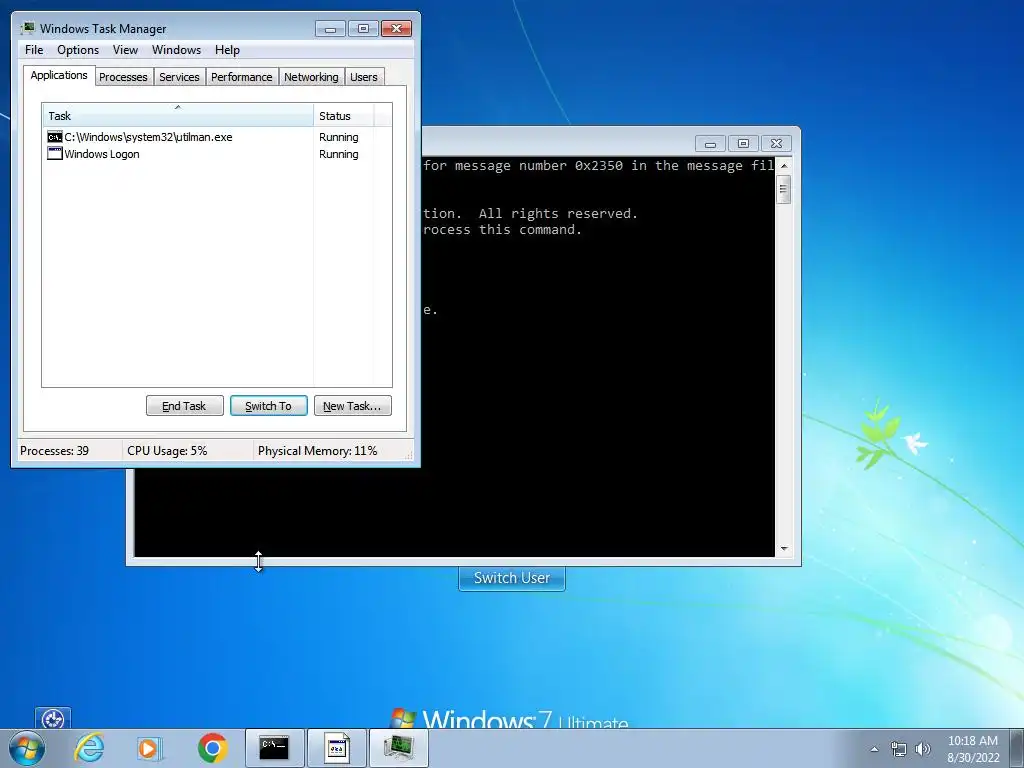Viewport: 1024px width, 768px height.
Task: Click the Show desktop strip at taskbar end
Action: (x=1016, y=748)
